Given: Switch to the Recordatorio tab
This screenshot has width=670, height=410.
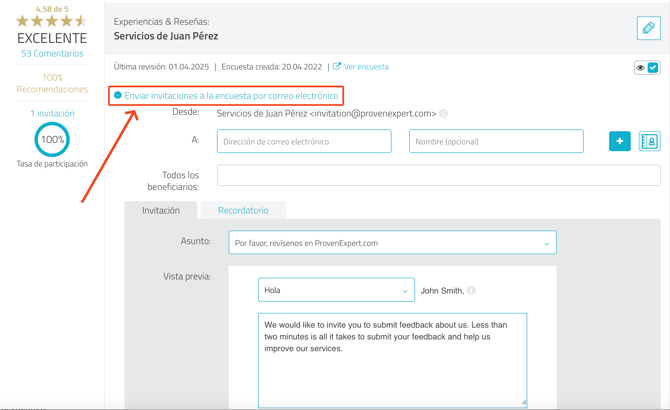Looking at the screenshot, I should (x=243, y=210).
